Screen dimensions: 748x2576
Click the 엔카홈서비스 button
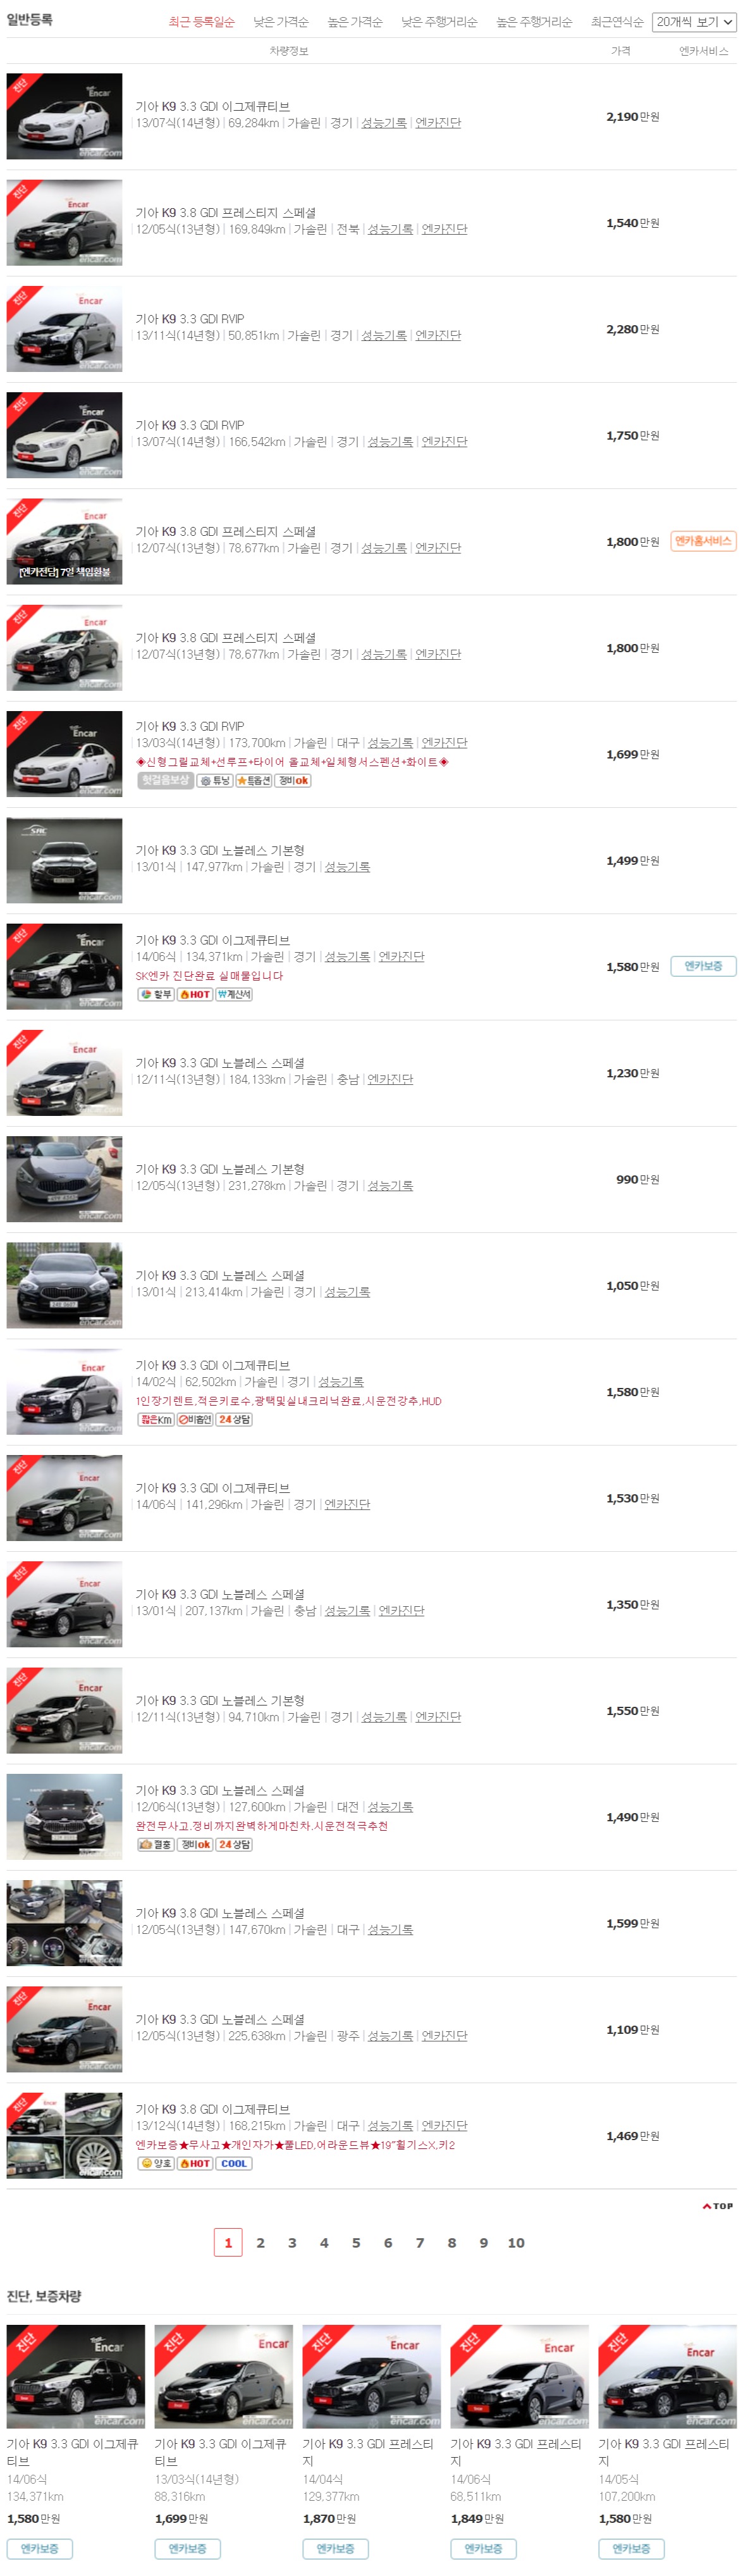coord(704,541)
